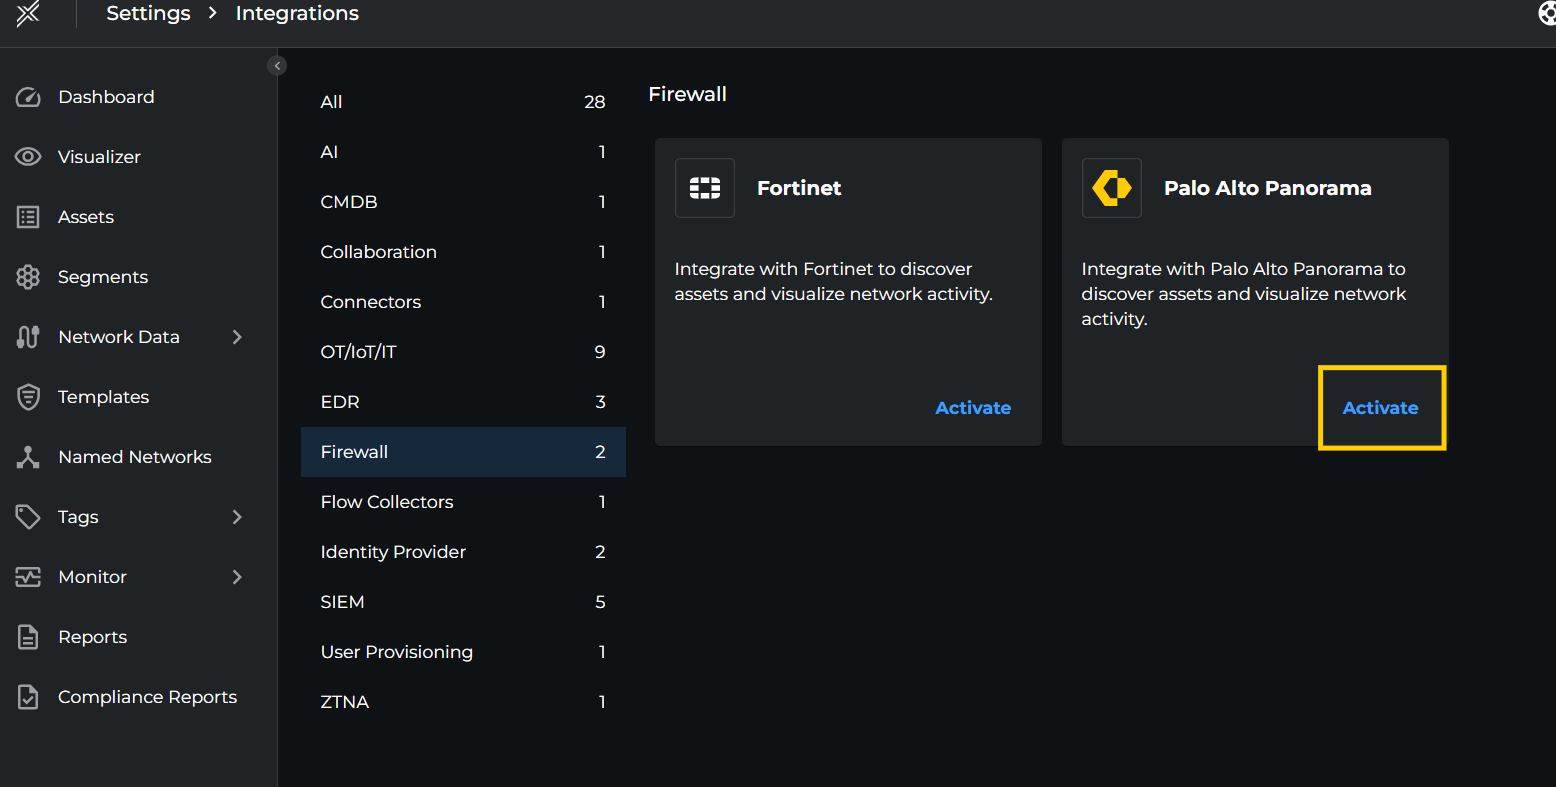Expand the Monitor submenu chevron

tap(237, 576)
